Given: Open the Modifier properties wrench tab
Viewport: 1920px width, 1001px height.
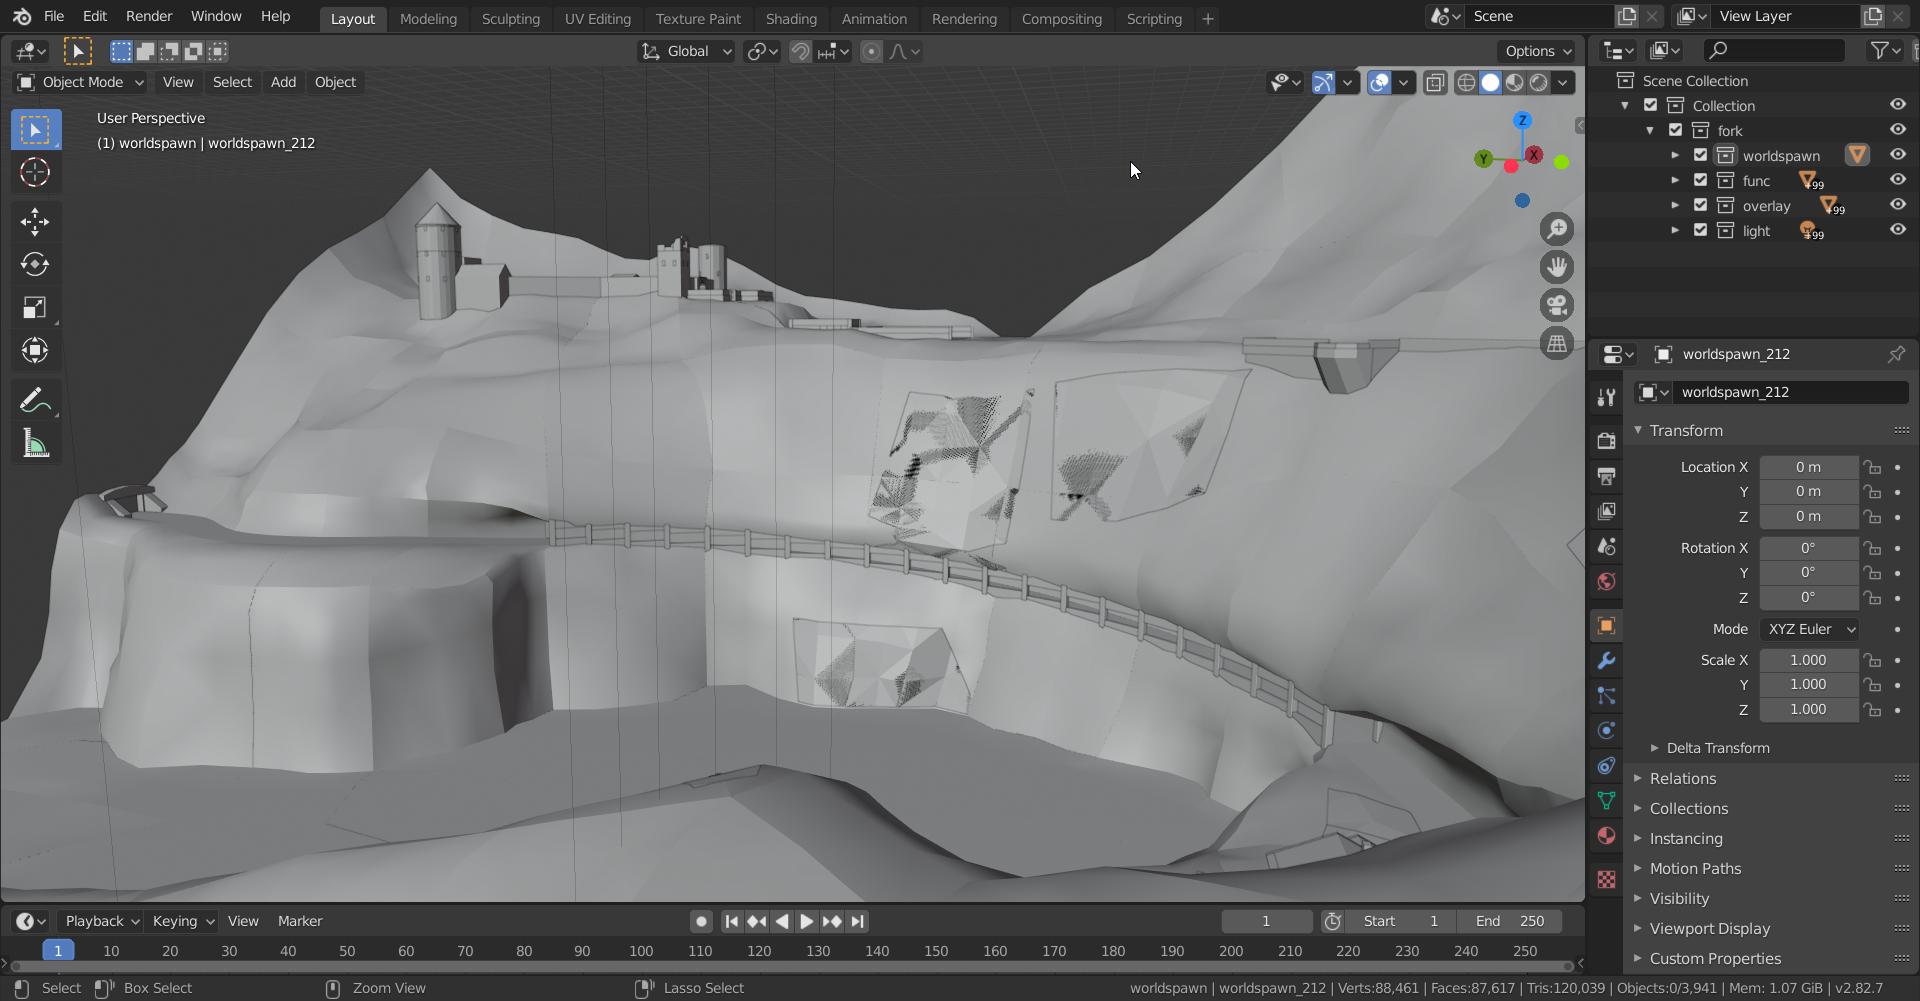Looking at the screenshot, I should click(1606, 661).
